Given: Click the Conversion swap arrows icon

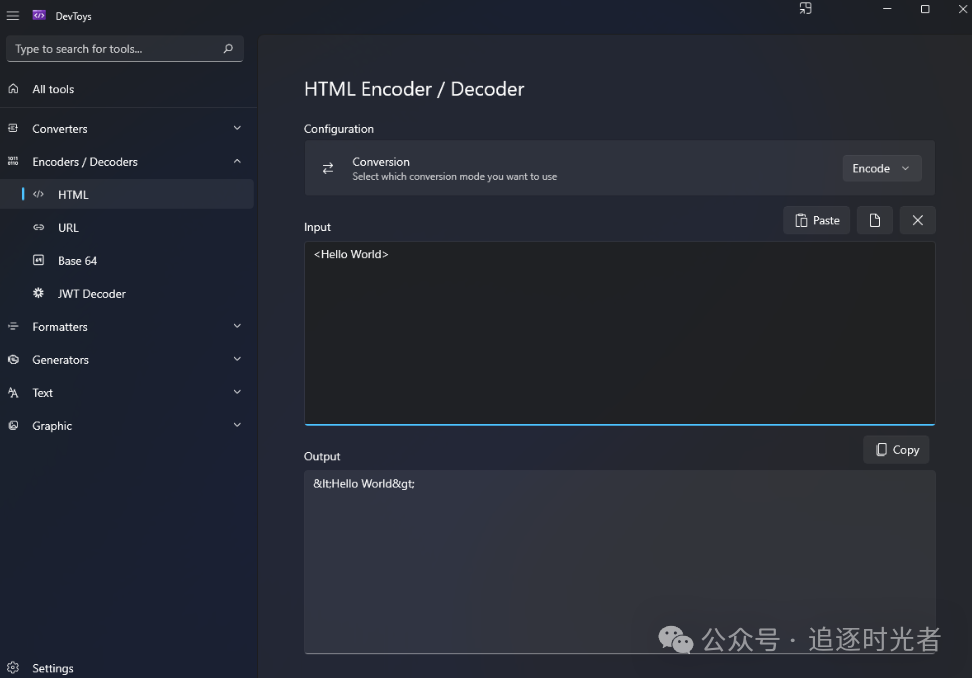Looking at the screenshot, I should tap(328, 168).
